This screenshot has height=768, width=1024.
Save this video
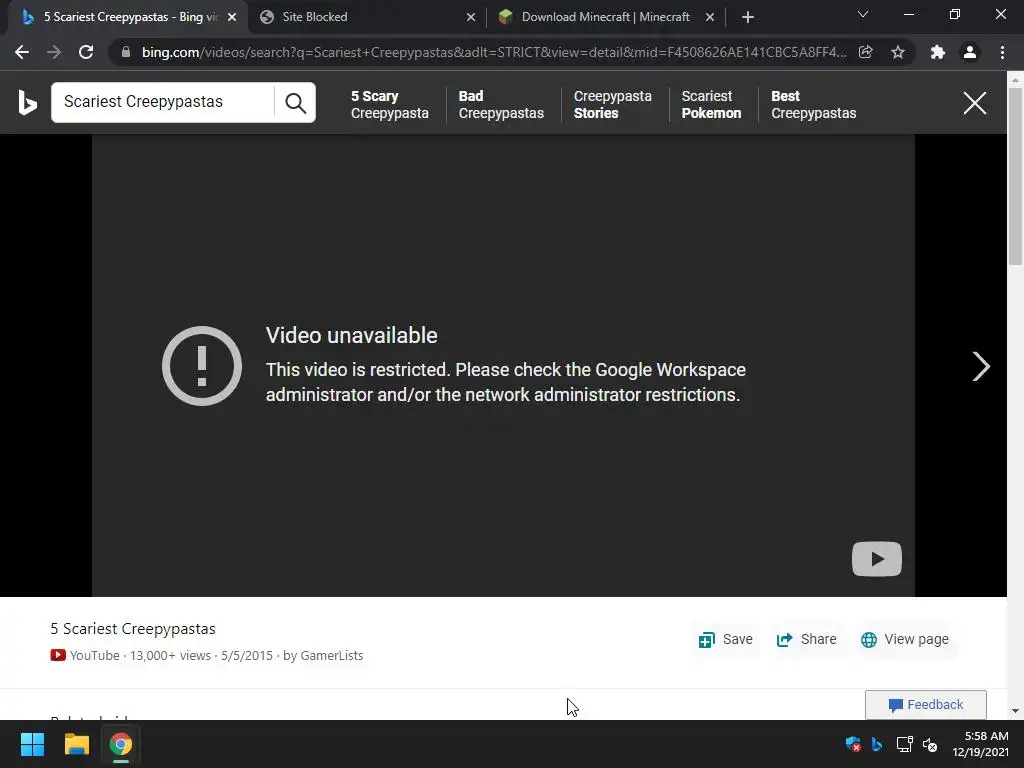coord(726,640)
